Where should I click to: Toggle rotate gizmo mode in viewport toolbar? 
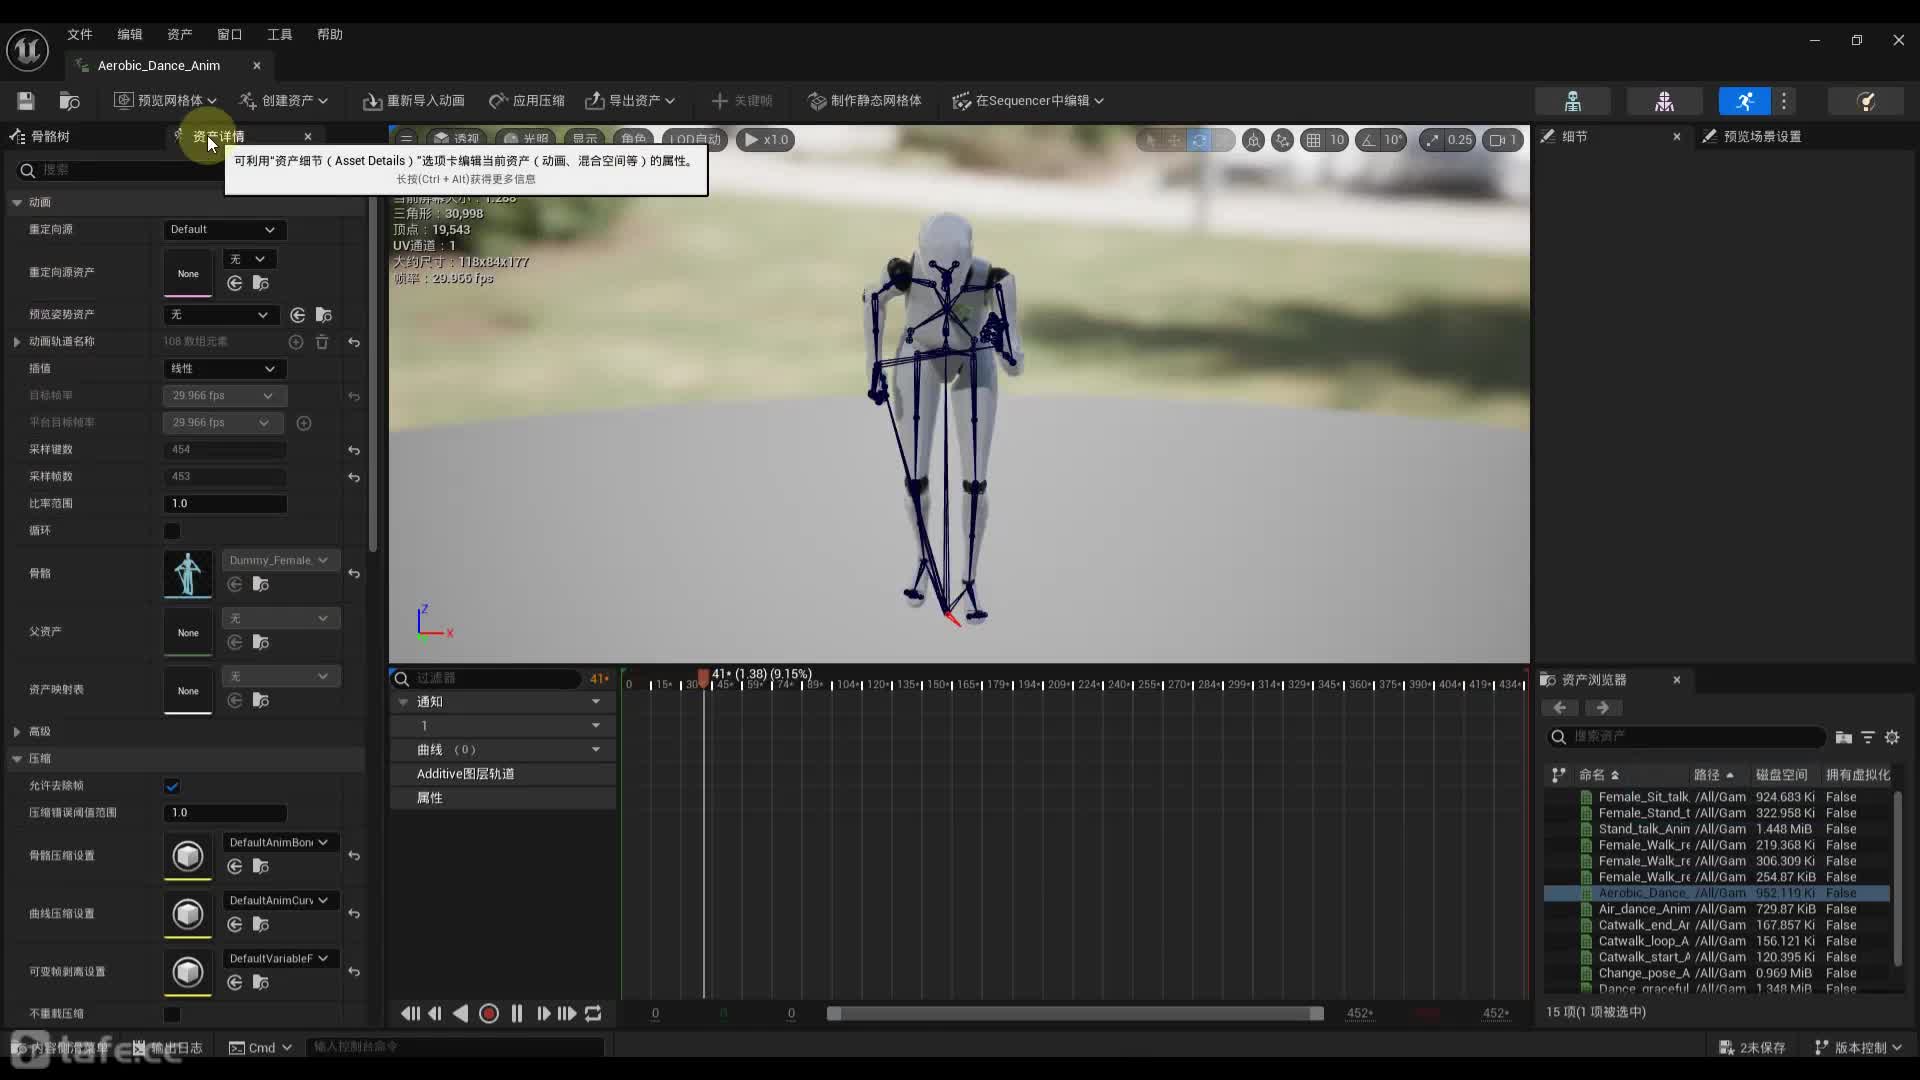tap(1199, 140)
